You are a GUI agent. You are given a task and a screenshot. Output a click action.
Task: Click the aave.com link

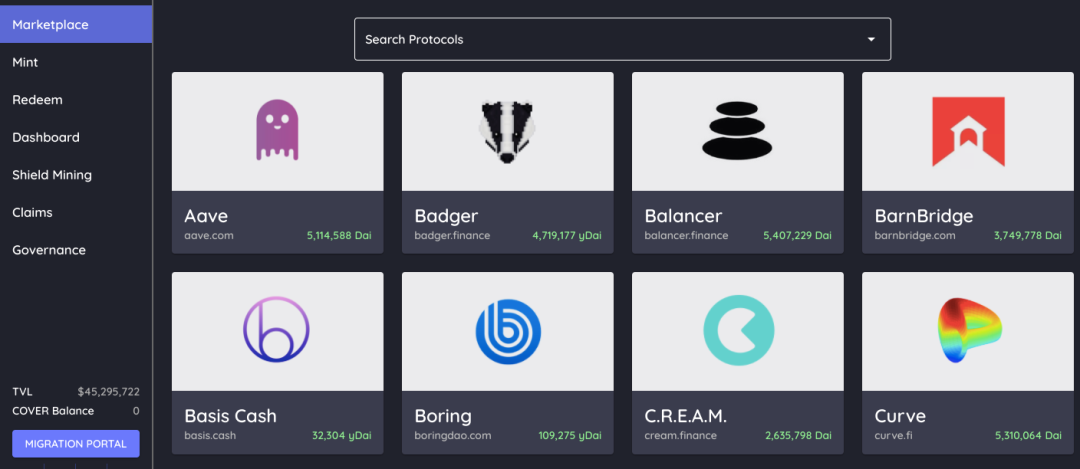pos(209,236)
